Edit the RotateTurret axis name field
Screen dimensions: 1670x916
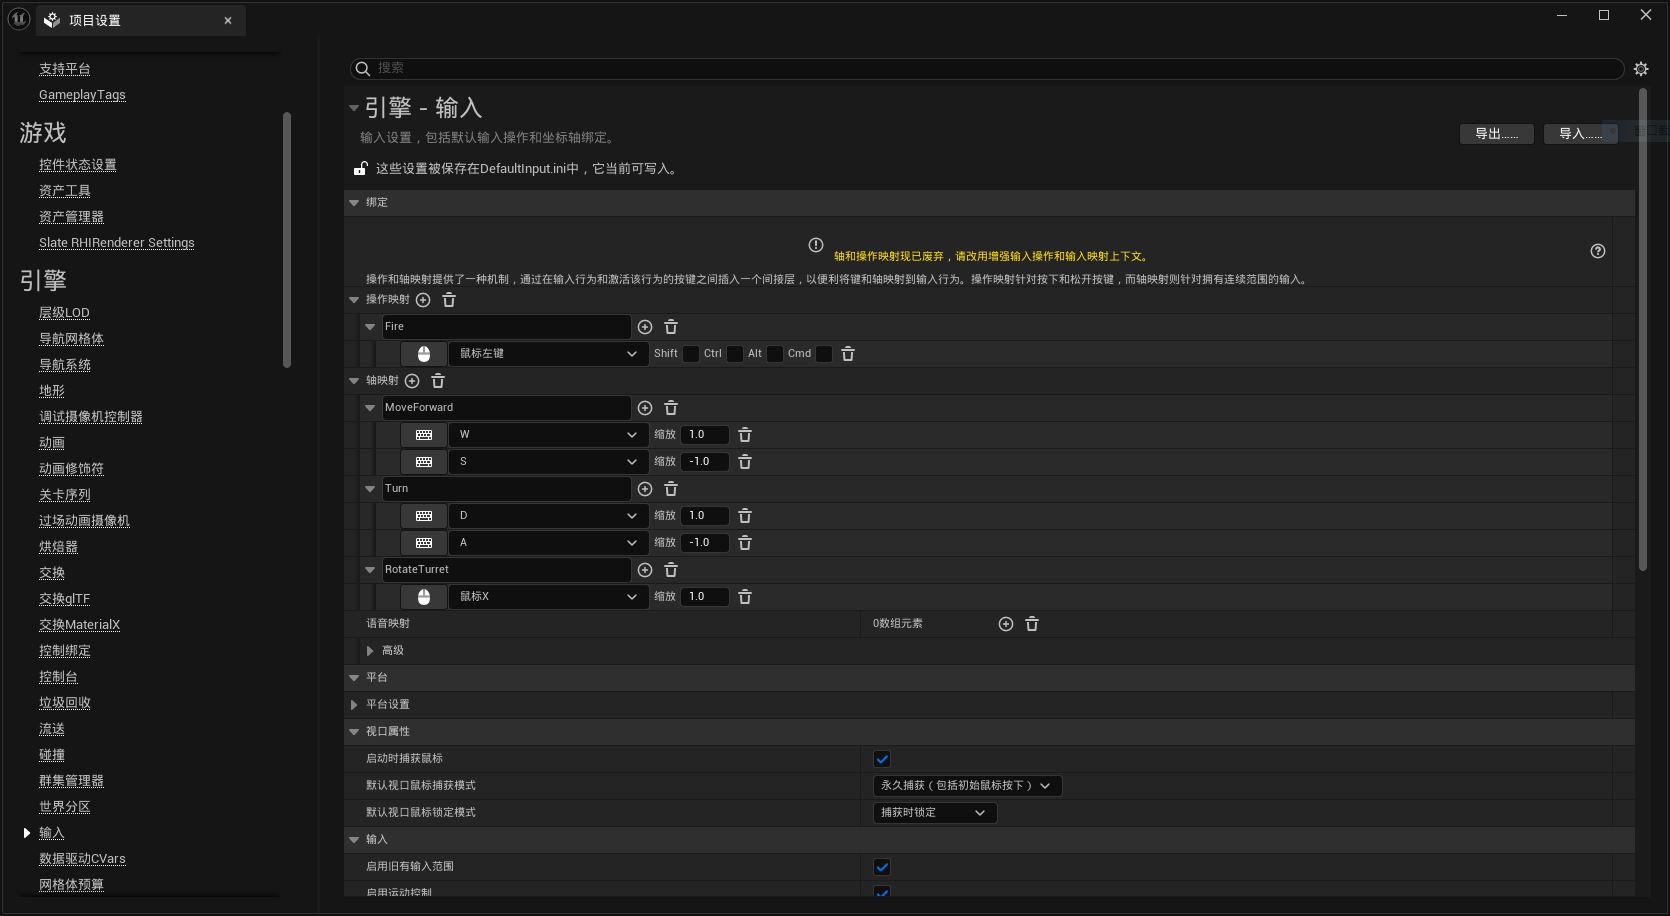(506, 570)
